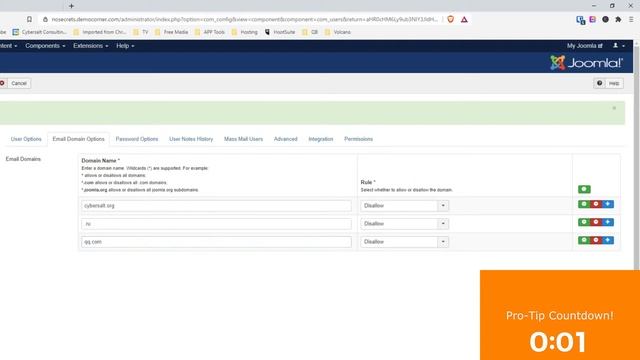Click the Help button in toolbar
This screenshot has width=640, height=360.
coord(608,83)
